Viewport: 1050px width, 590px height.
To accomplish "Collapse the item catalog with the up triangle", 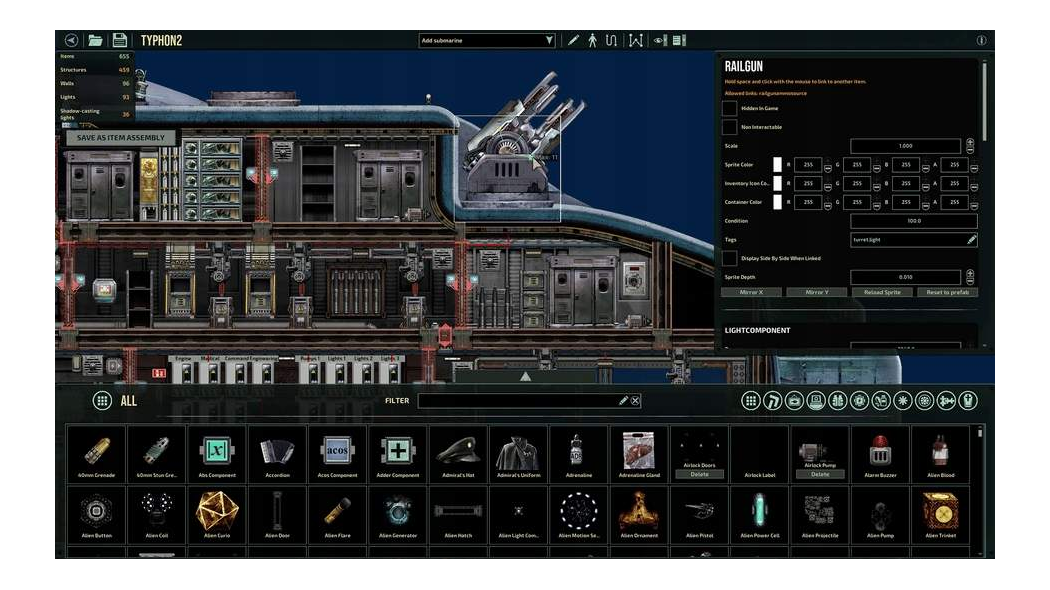I will [x=526, y=377].
